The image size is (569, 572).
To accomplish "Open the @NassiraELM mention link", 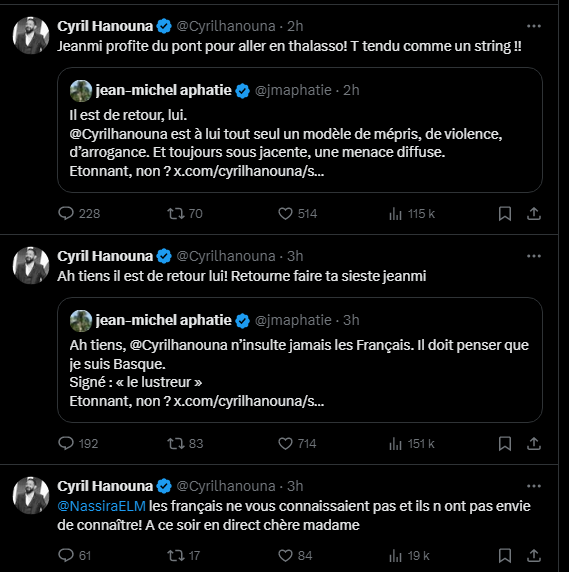I will click(101, 506).
